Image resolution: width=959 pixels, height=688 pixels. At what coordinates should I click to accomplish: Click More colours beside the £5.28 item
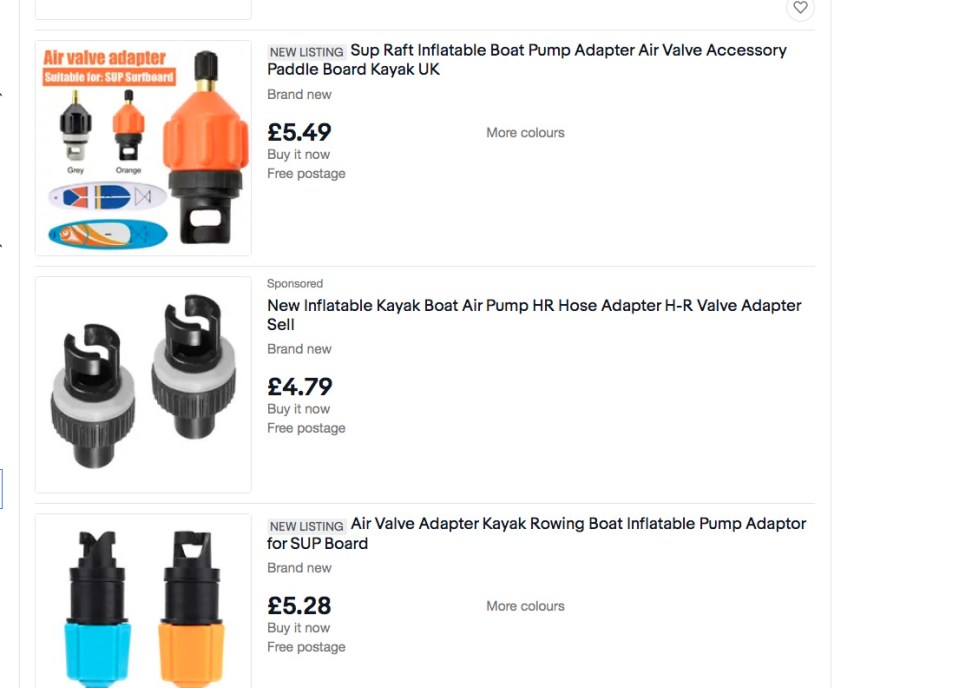525,606
